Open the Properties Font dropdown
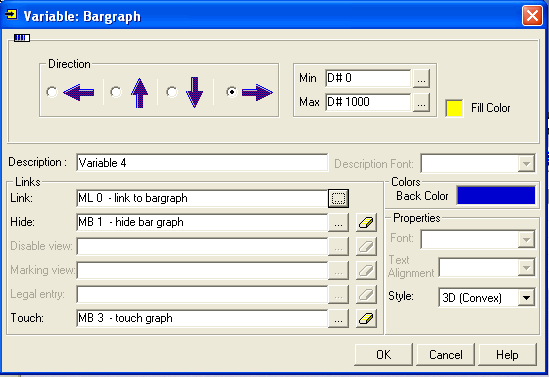The width and height of the screenshot is (549, 377). (x=526, y=240)
